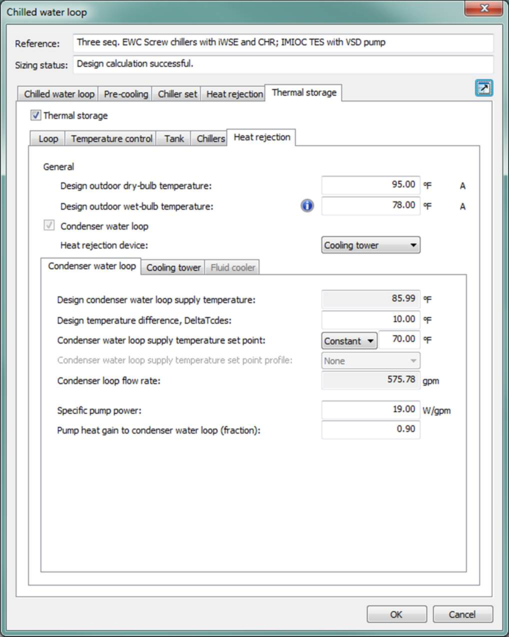Screen dimensions: 509x637
Task: Toggle the Condenser water loop checkbox
Action: (49, 225)
